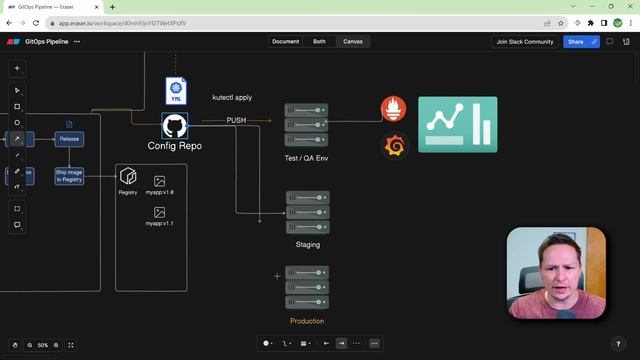Select the Test / QA Env server stack
The height and width of the screenshot is (360, 640).
[x=306, y=124]
